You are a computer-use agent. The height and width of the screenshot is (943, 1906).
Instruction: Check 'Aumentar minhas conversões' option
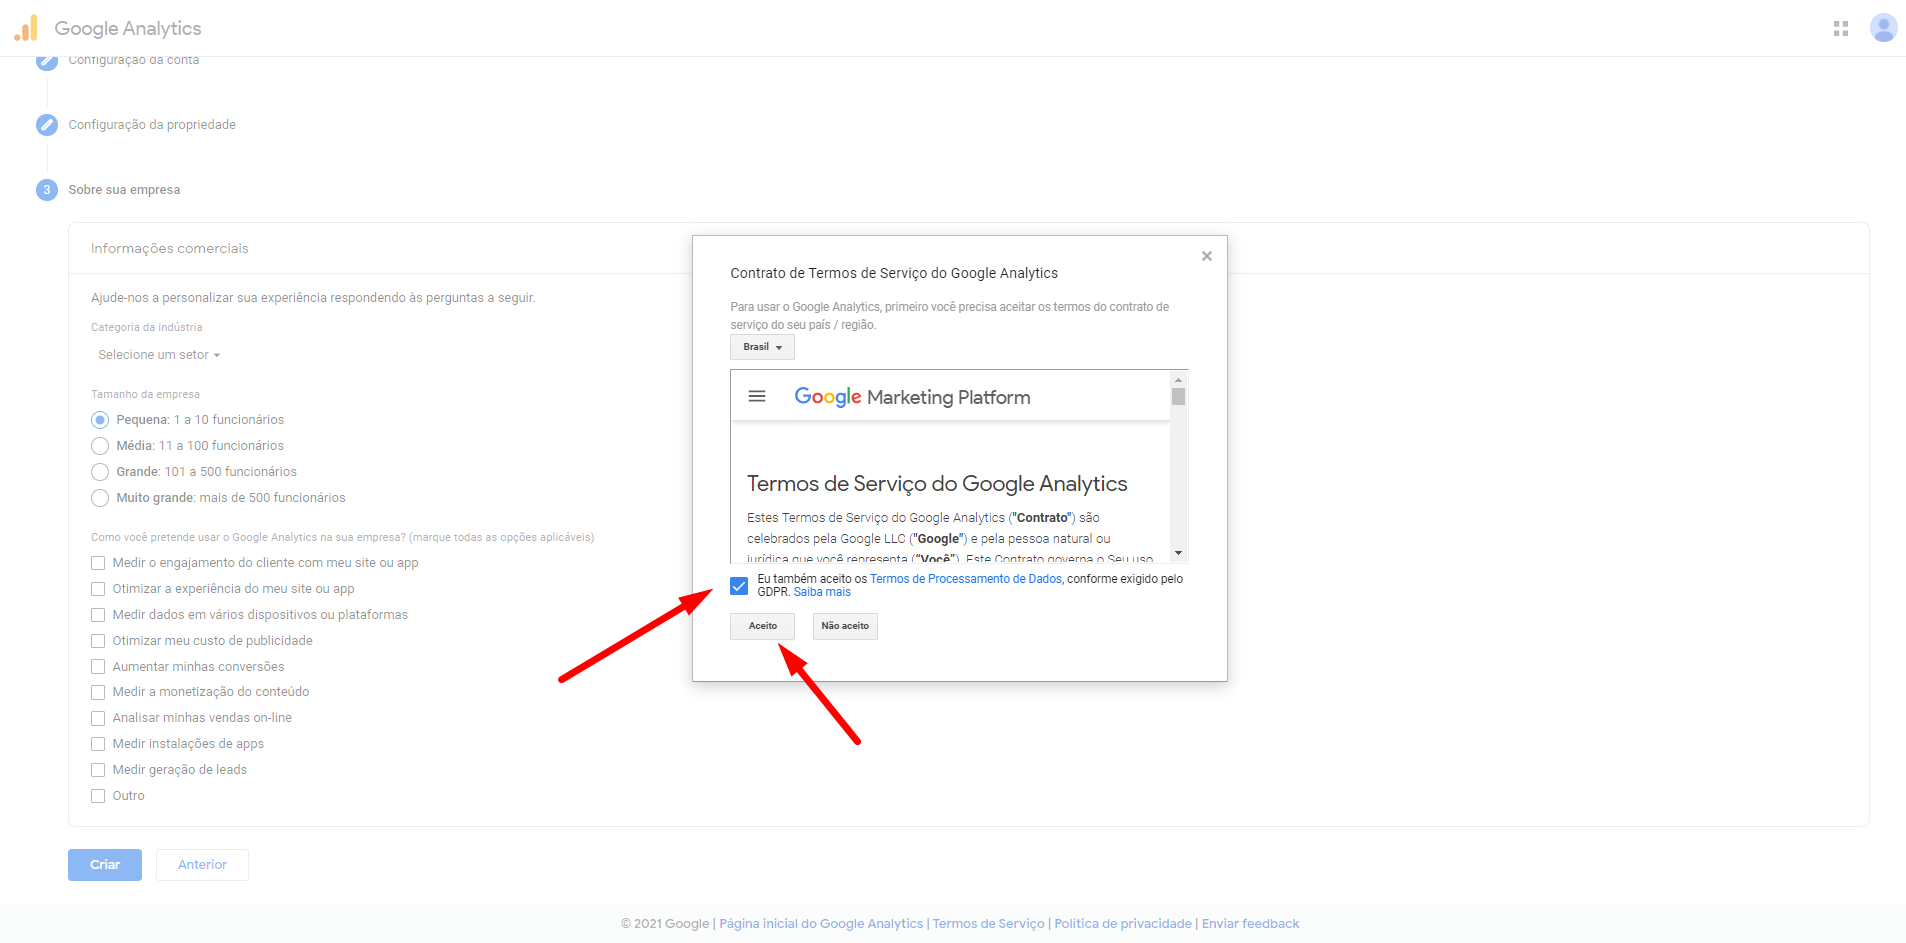tap(98, 667)
